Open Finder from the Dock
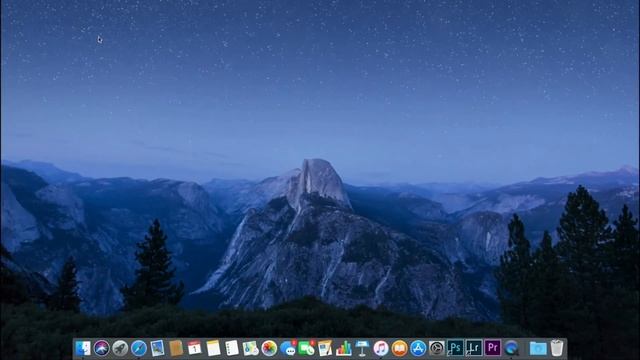This screenshot has width=640, height=360. tap(83, 348)
